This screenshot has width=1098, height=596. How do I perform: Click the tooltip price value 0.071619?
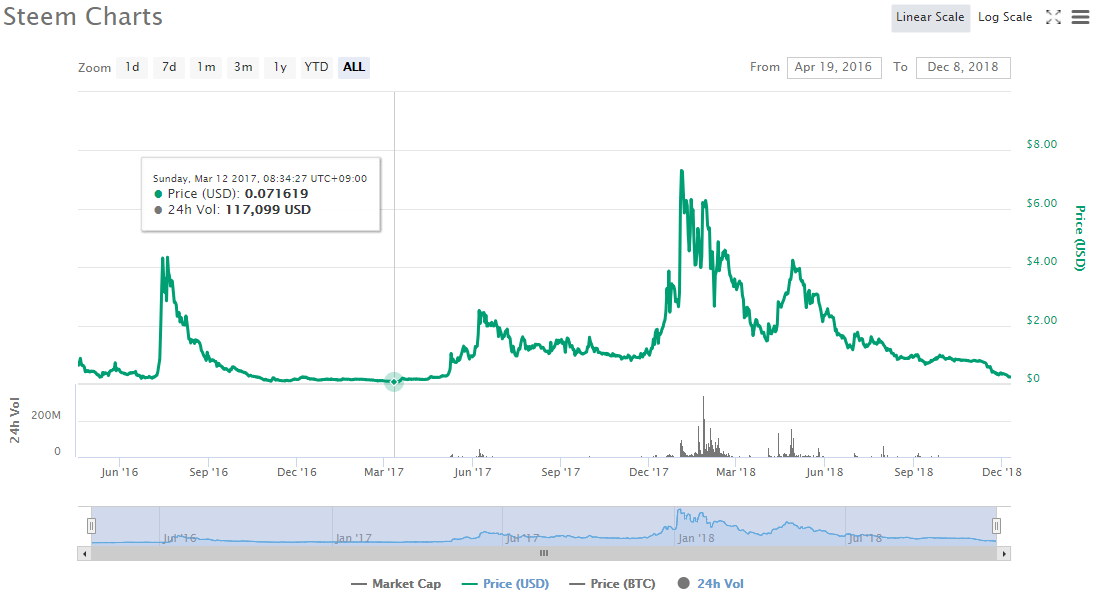tap(277, 194)
